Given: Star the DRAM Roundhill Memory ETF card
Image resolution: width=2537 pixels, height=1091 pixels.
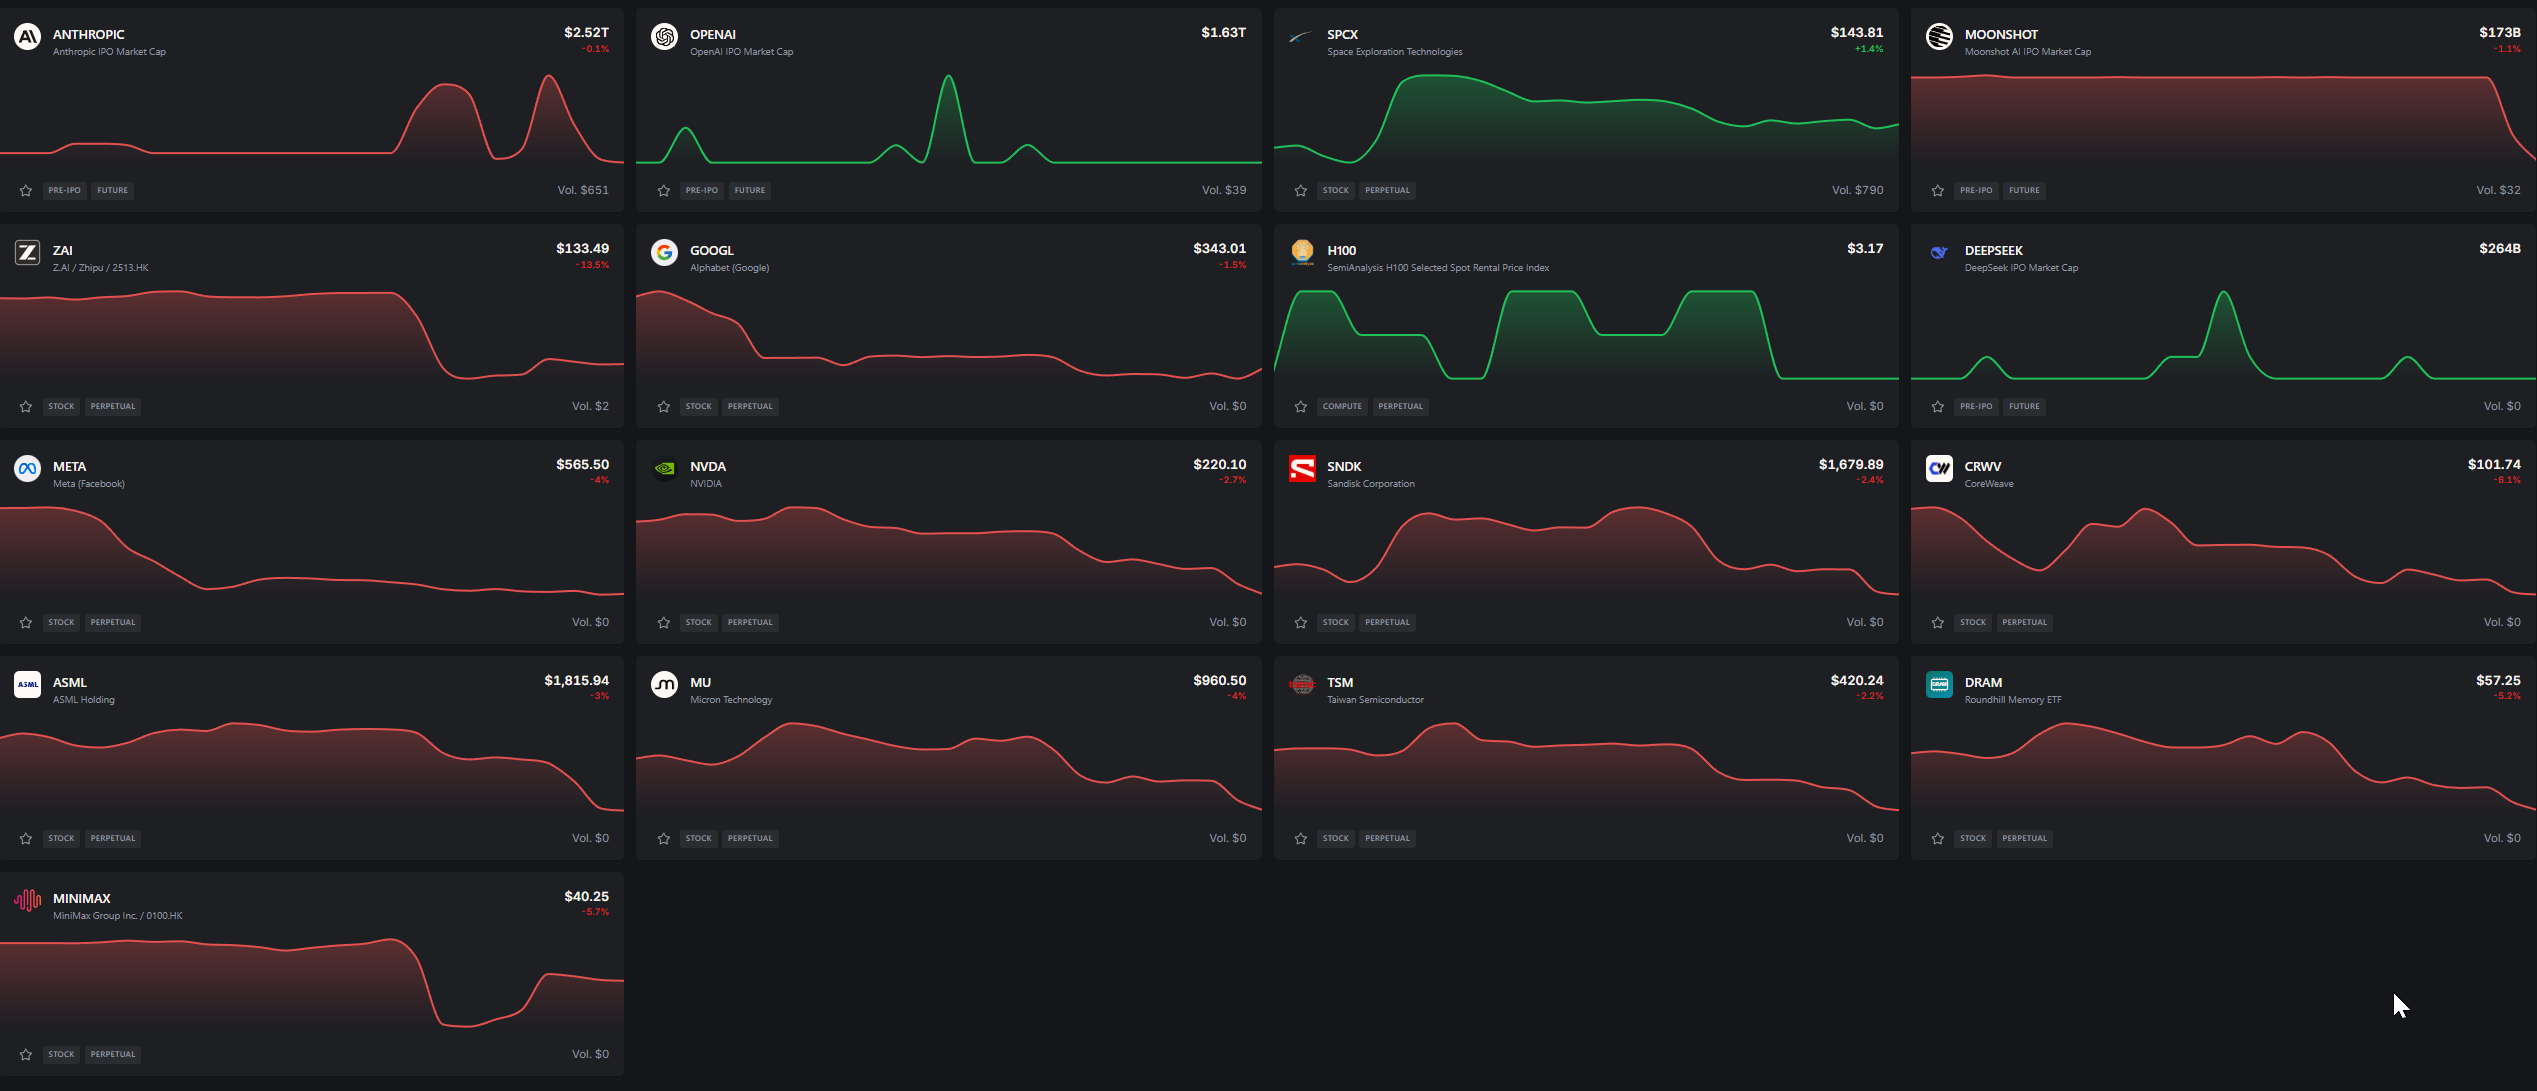Looking at the screenshot, I should pos(1938,839).
